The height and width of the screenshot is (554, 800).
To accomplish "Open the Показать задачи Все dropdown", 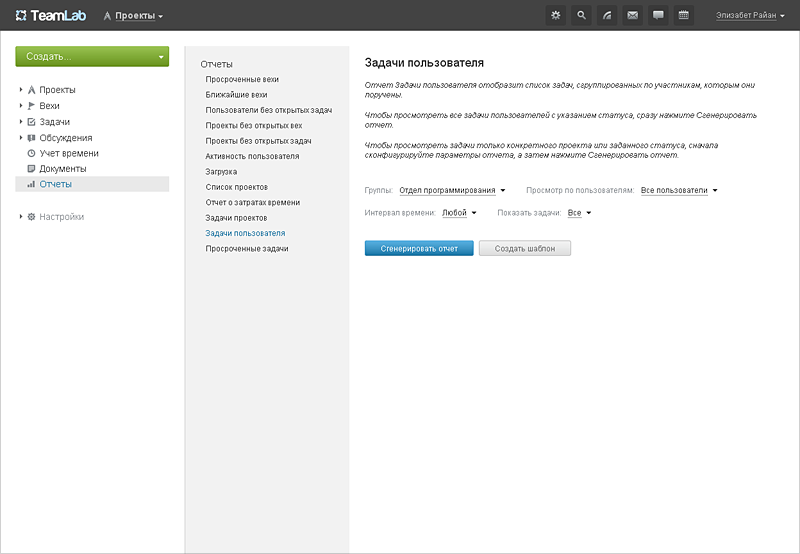I will (x=579, y=213).
